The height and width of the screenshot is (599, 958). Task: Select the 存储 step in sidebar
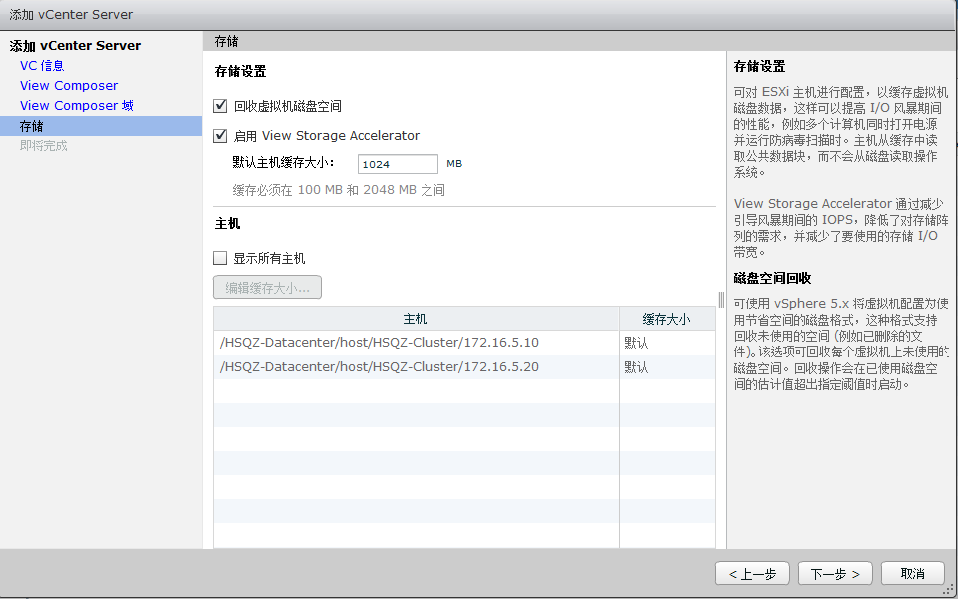click(x=101, y=126)
